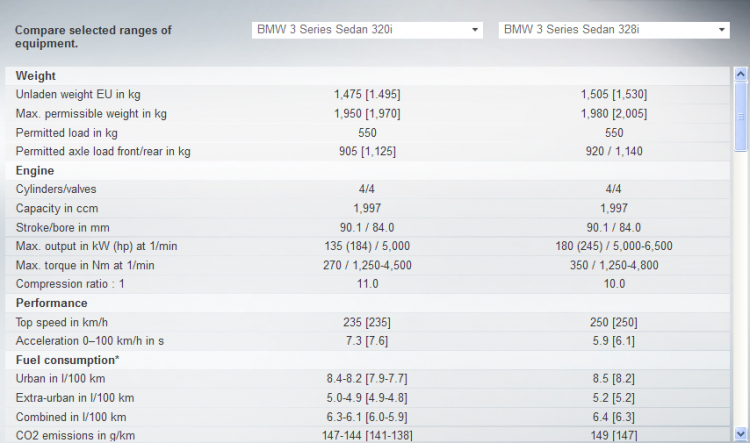The image size is (750, 443).
Task: Click the 328i top speed '250 [250]'
Action: pyautogui.click(x=614, y=322)
